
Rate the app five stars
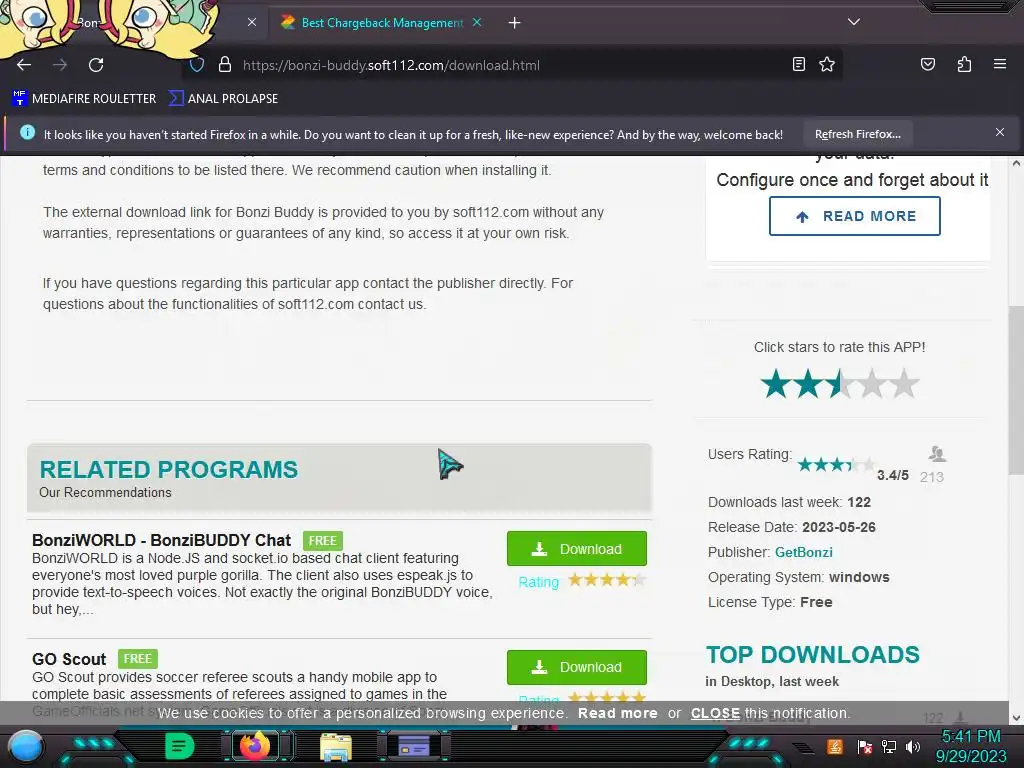904,384
